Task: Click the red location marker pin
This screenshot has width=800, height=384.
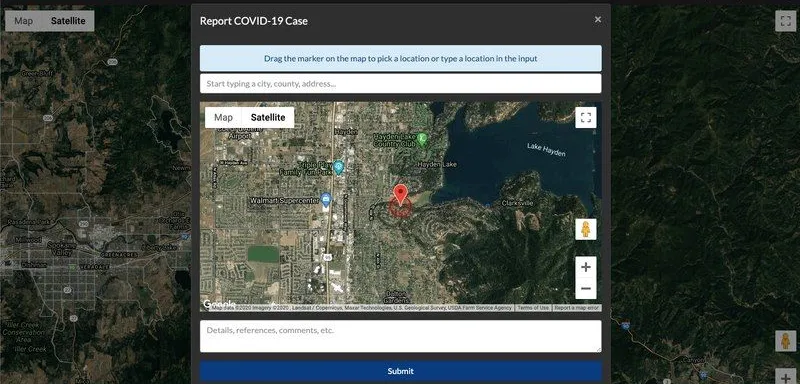Action: (401, 195)
